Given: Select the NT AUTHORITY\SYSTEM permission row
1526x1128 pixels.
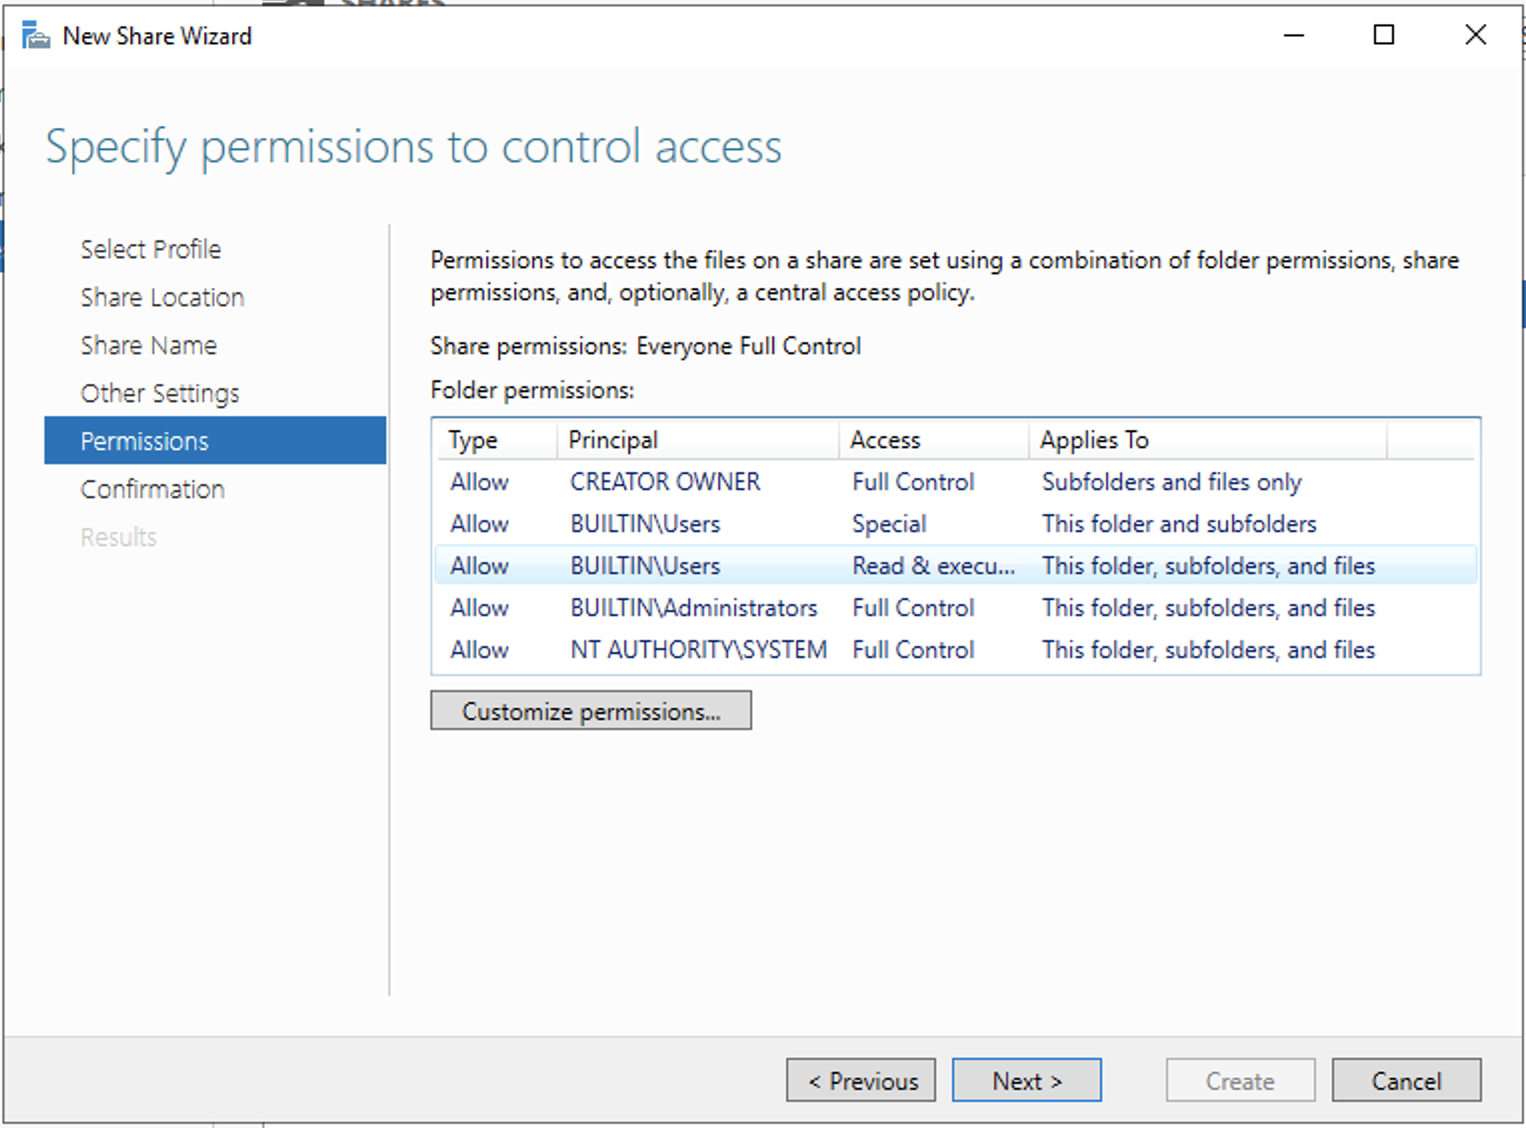Looking at the screenshot, I should pyautogui.click(x=698, y=650).
